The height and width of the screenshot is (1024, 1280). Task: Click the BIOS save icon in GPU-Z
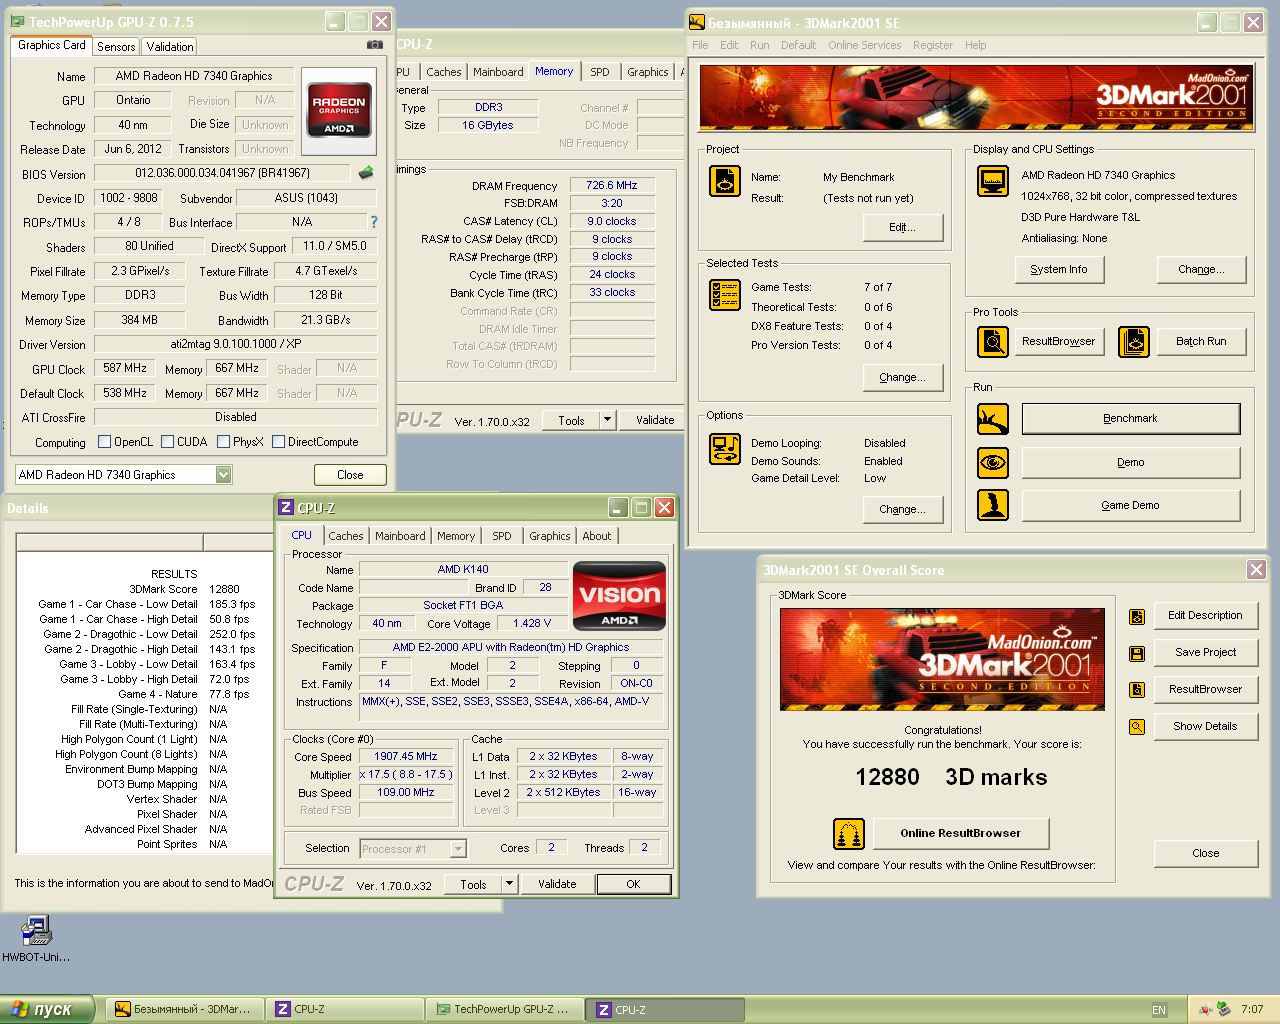tap(366, 173)
